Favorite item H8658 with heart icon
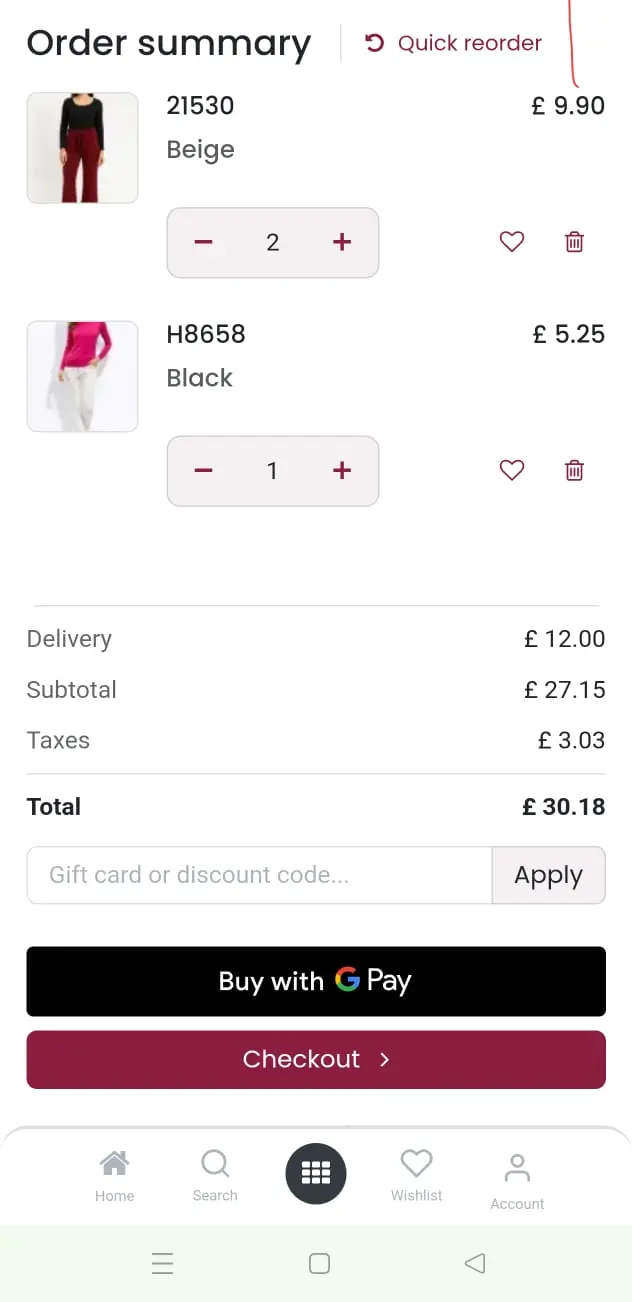 [x=511, y=470]
